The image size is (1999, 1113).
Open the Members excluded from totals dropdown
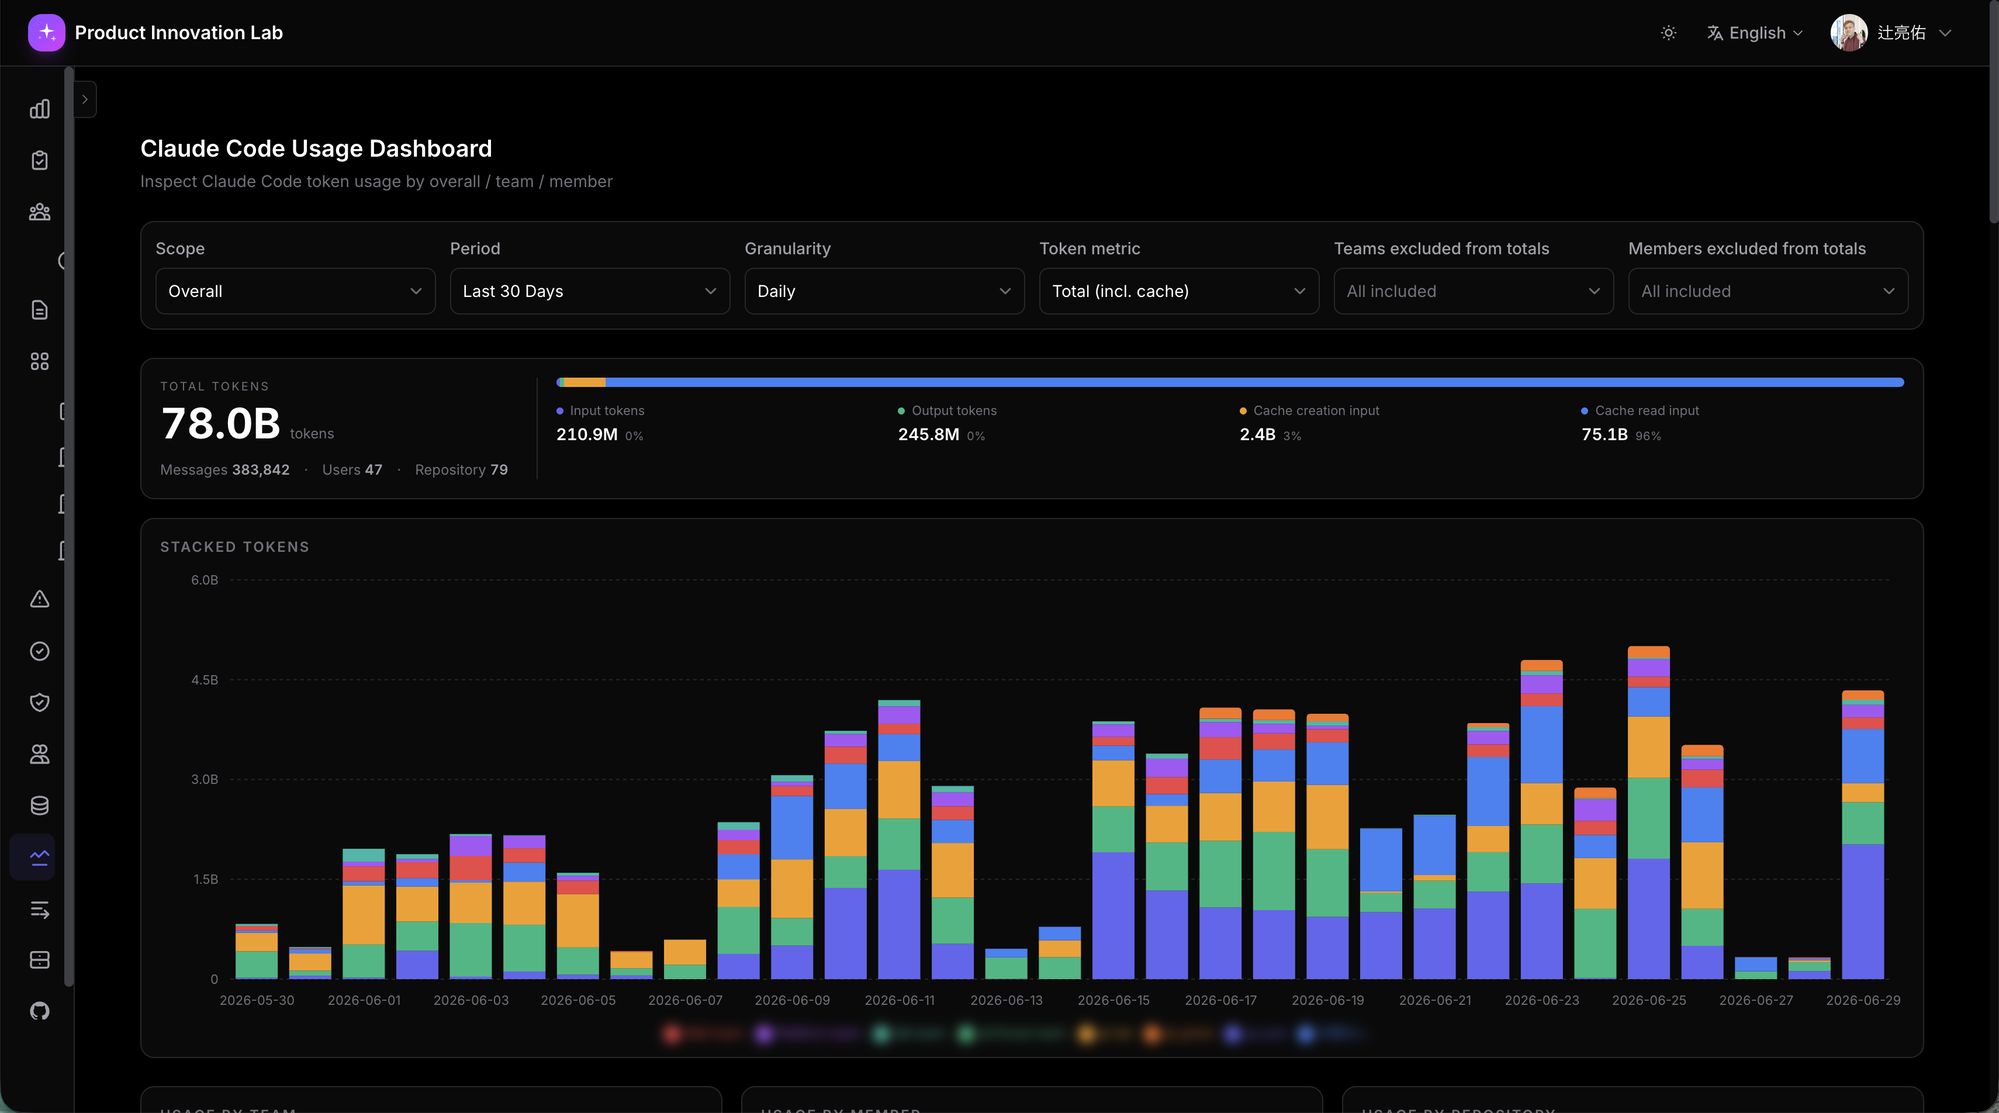click(1768, 291)
